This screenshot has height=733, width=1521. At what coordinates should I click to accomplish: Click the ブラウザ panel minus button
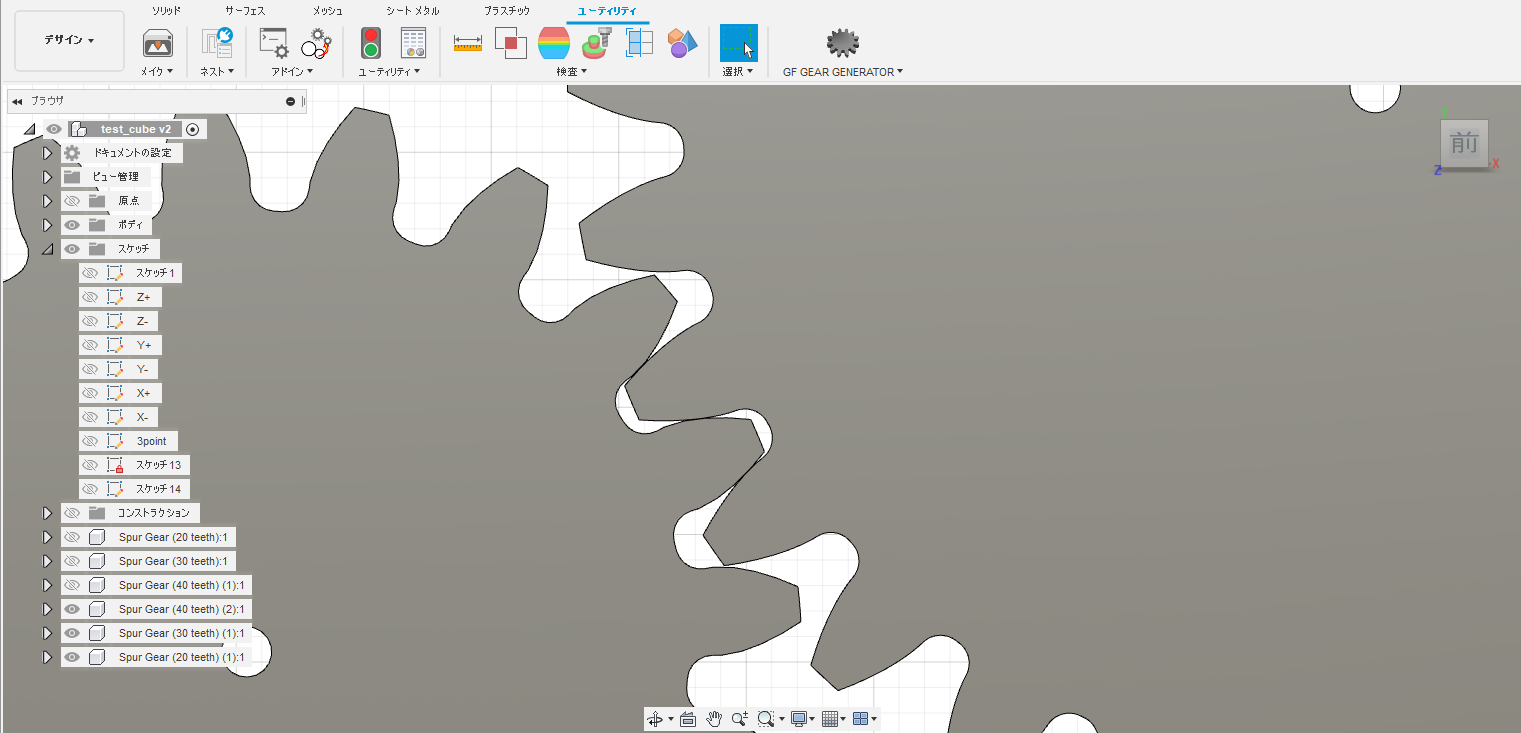[290, 101]
